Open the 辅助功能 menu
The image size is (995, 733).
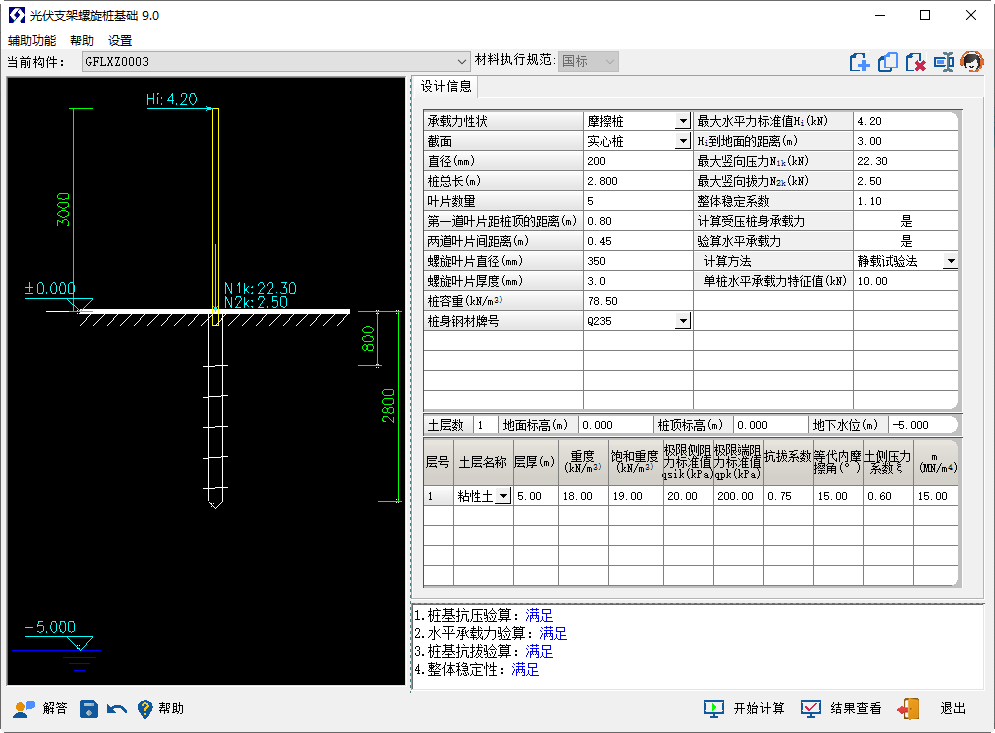coord(32,41)
